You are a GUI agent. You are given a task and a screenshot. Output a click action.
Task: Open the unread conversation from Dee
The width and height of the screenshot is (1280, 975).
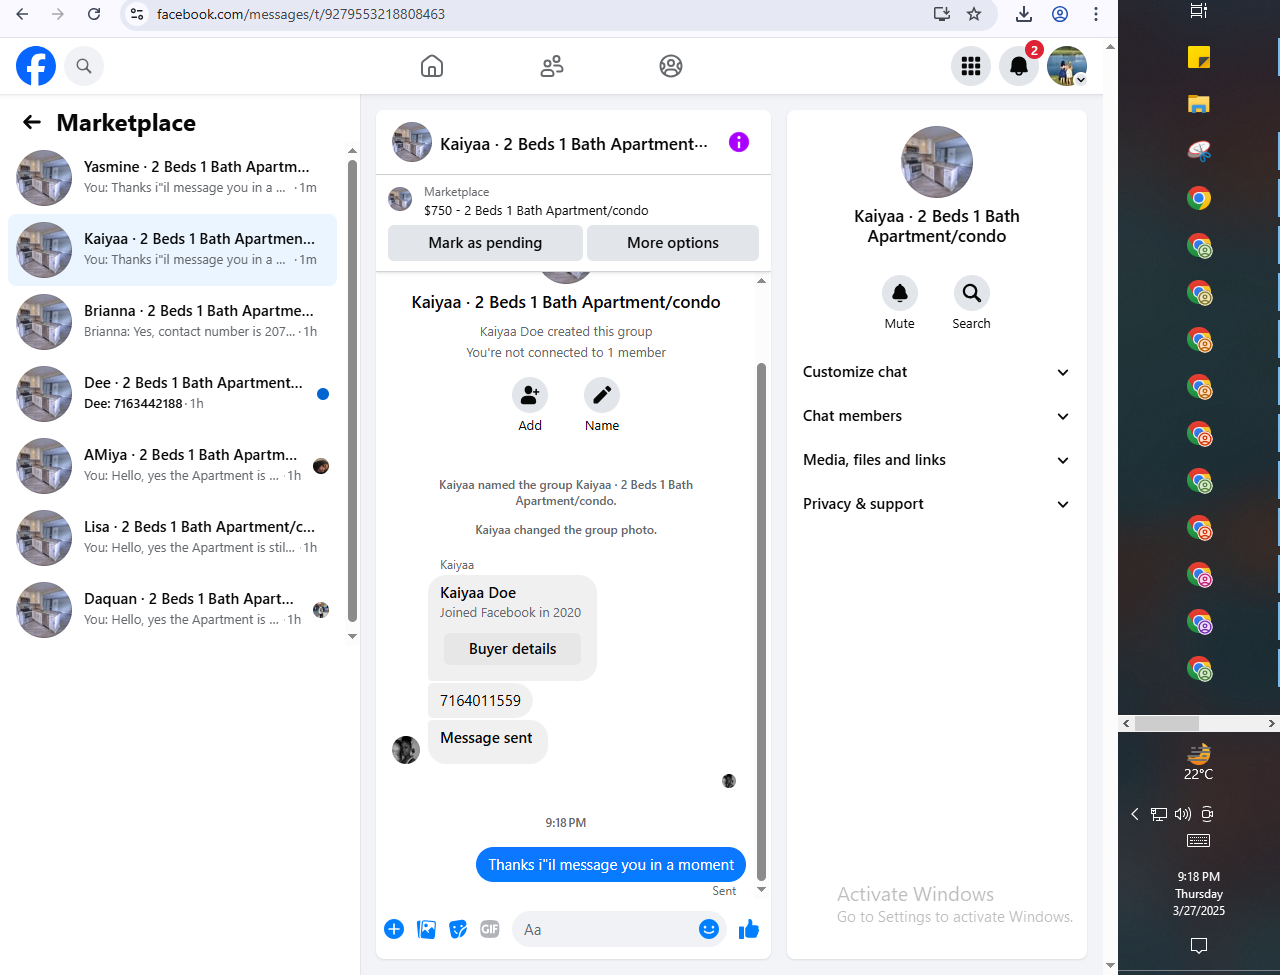pos(172,394)
